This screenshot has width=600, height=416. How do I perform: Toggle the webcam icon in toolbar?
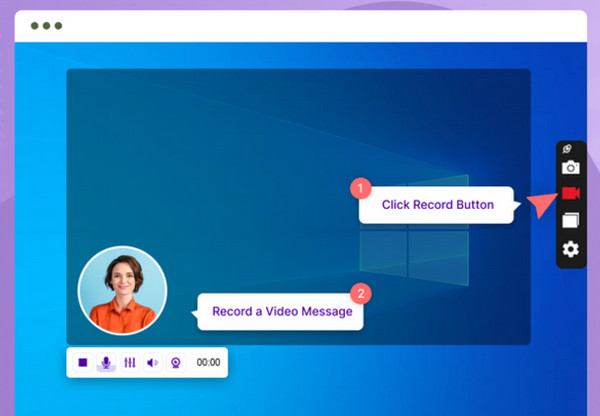[176, 362]
